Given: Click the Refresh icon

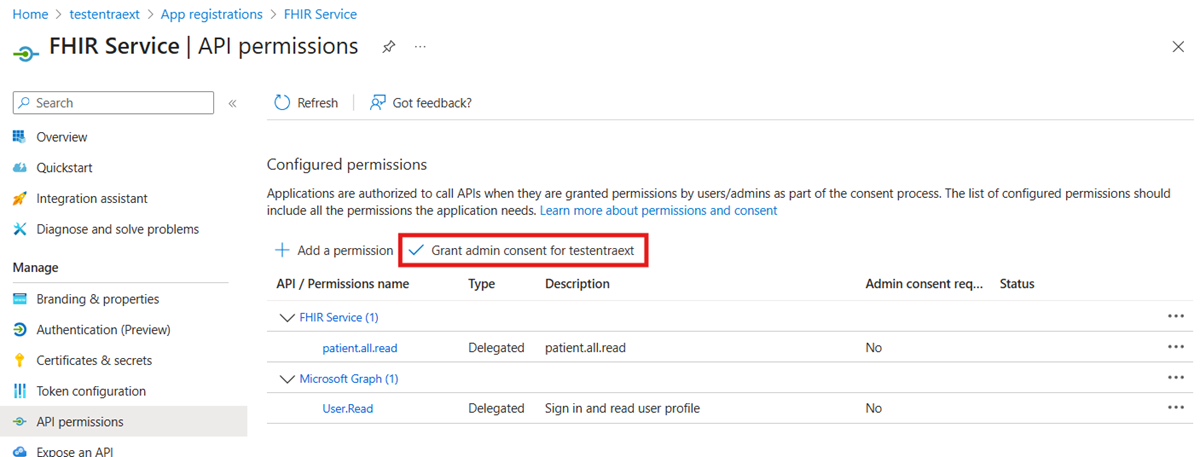Looking at the screenshot, I should pos(282,103).
